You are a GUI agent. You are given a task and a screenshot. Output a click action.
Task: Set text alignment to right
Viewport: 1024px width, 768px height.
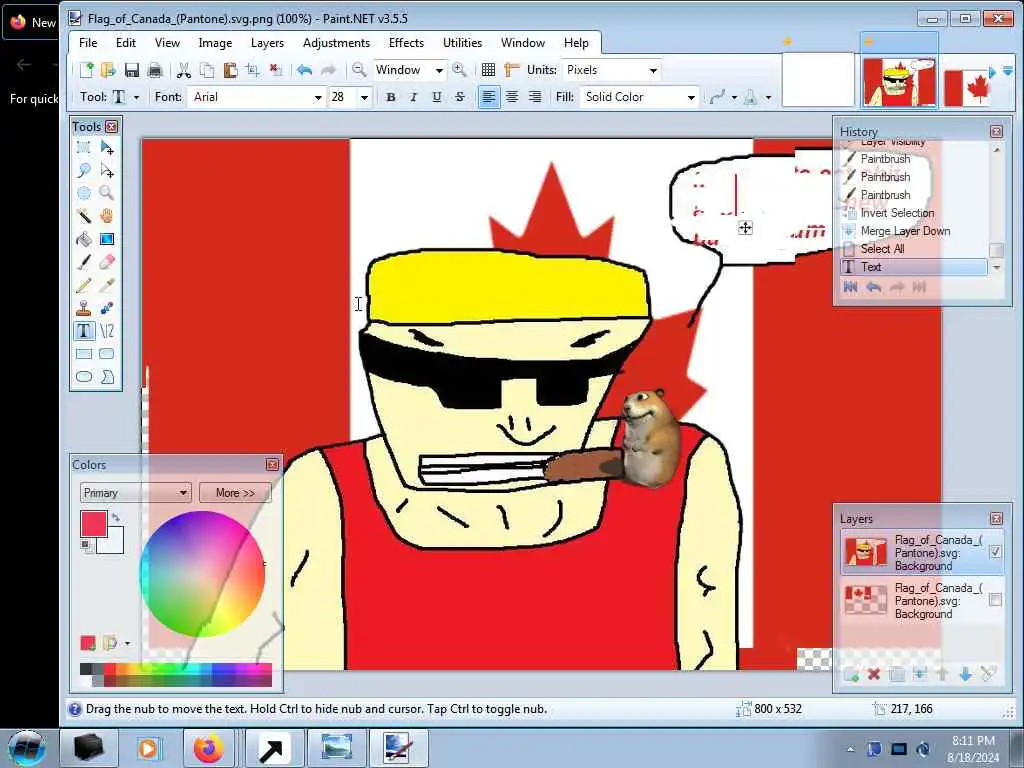coord(535,97)
